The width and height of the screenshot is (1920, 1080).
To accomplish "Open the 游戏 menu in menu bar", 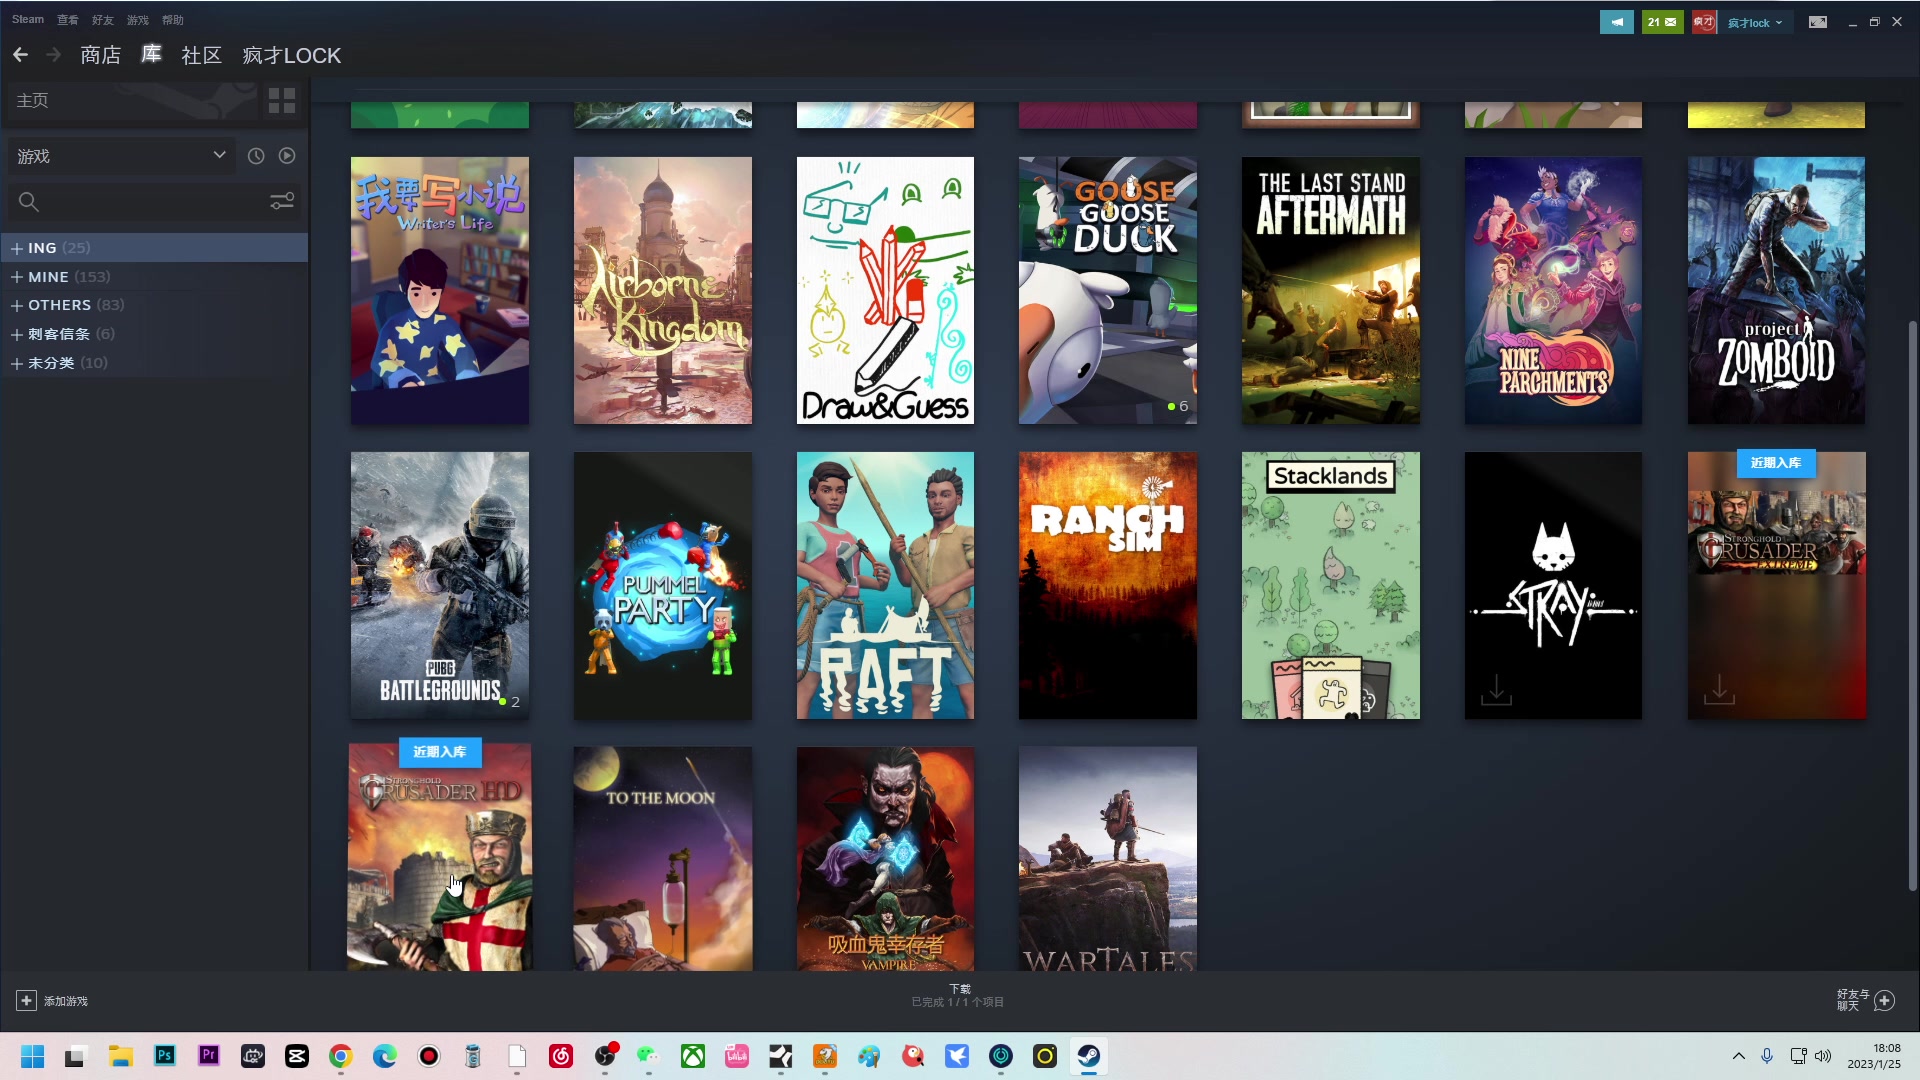I will point(138,19).
